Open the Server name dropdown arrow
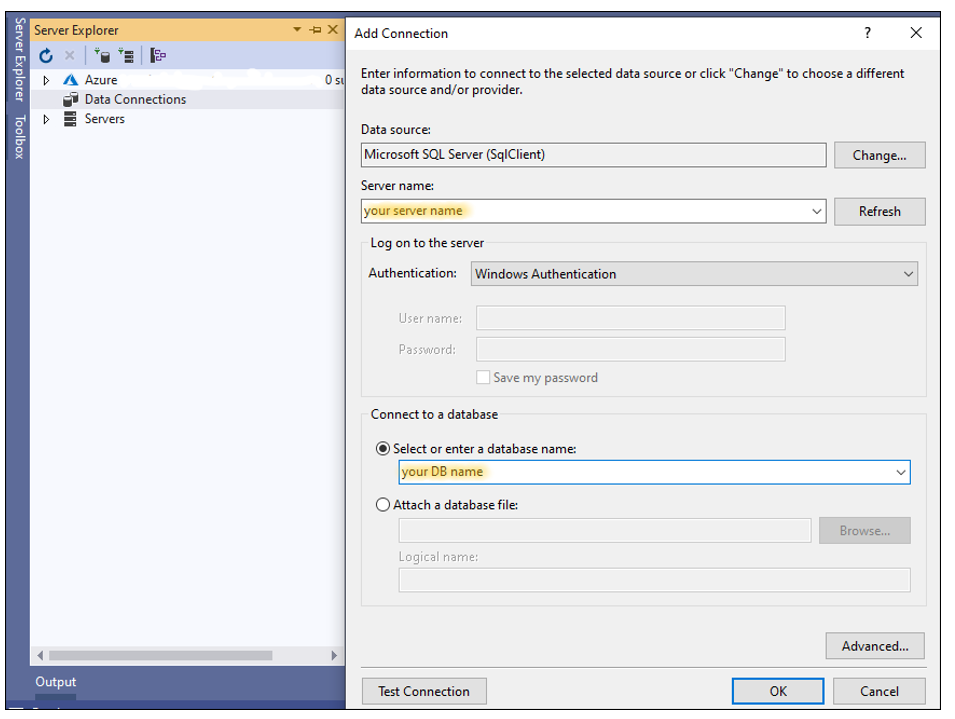This screenshot has height=719, width=955. (816, 211)
